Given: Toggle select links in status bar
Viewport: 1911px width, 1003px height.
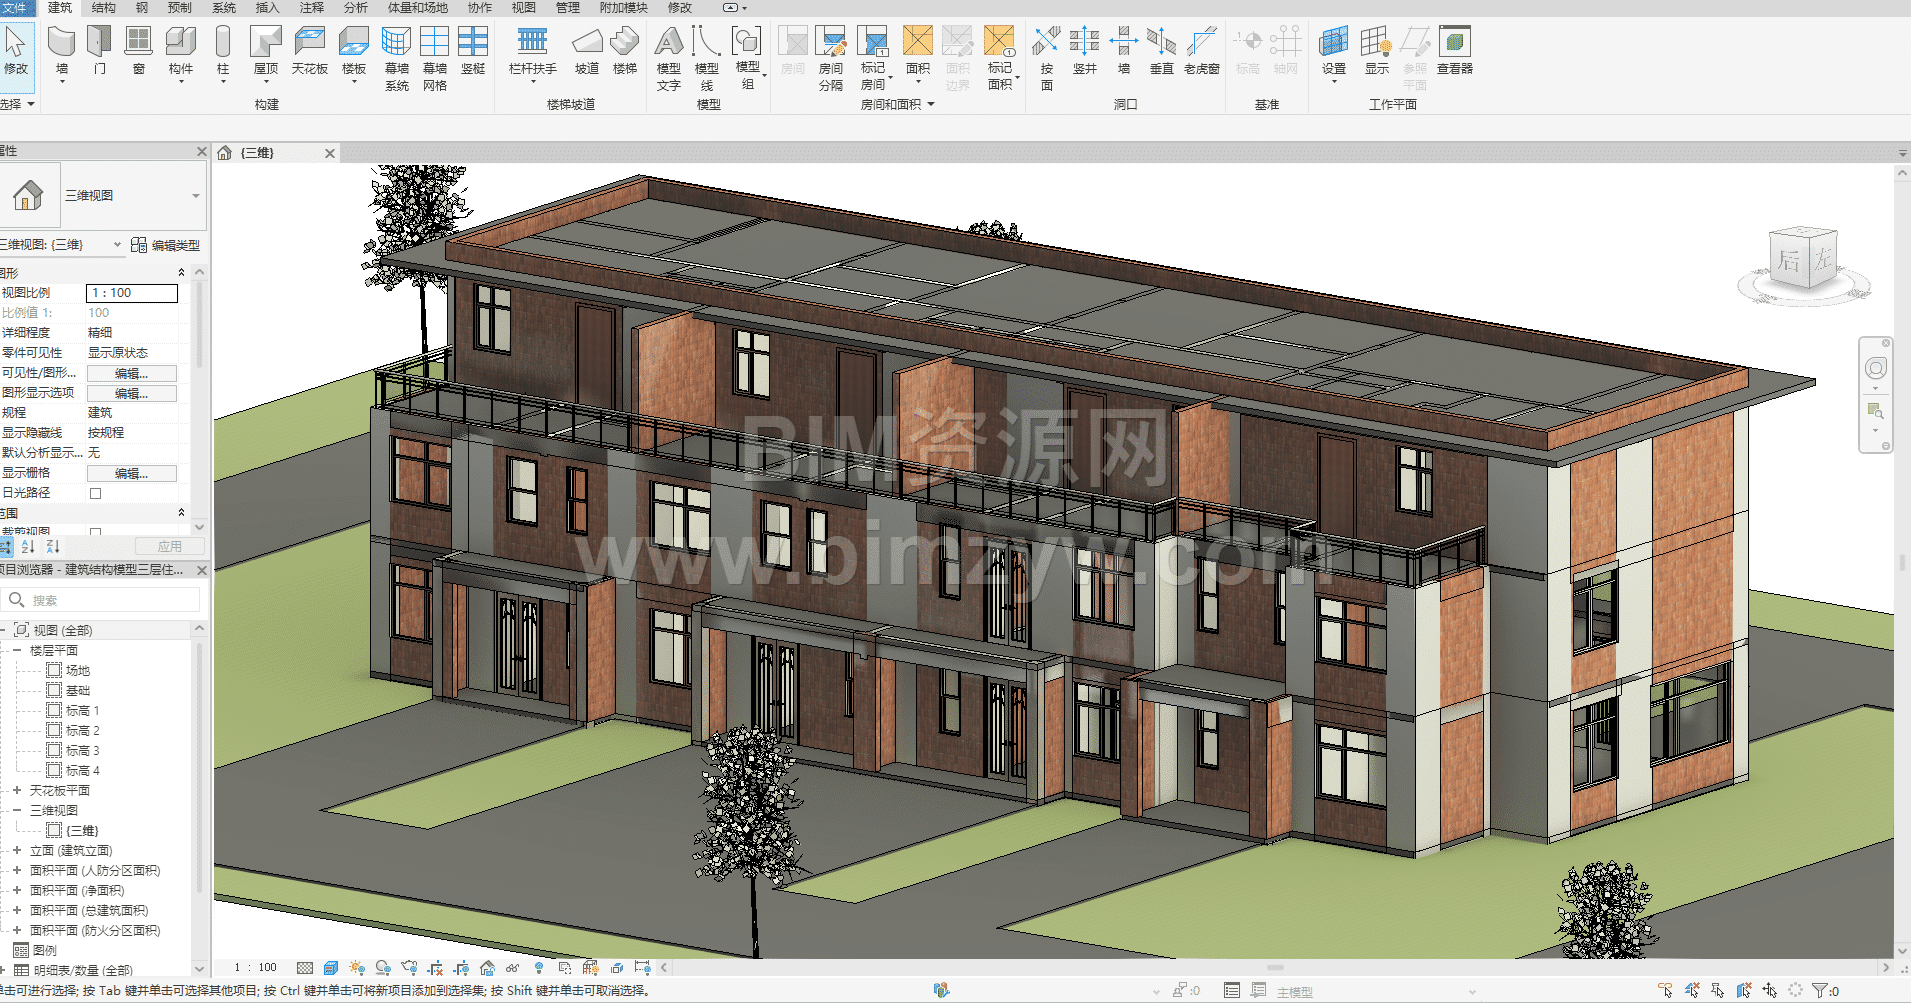Looking at the screenshot, I should 1665,990.
